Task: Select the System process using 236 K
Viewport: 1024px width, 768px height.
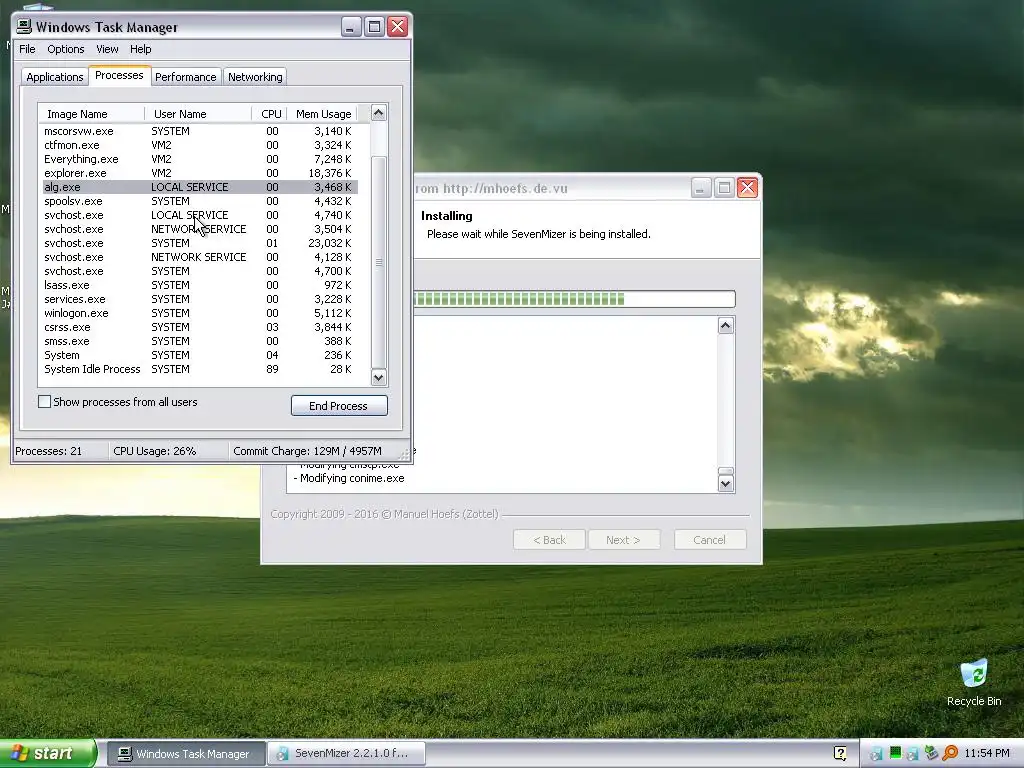Action: click(x=200, y=355)
